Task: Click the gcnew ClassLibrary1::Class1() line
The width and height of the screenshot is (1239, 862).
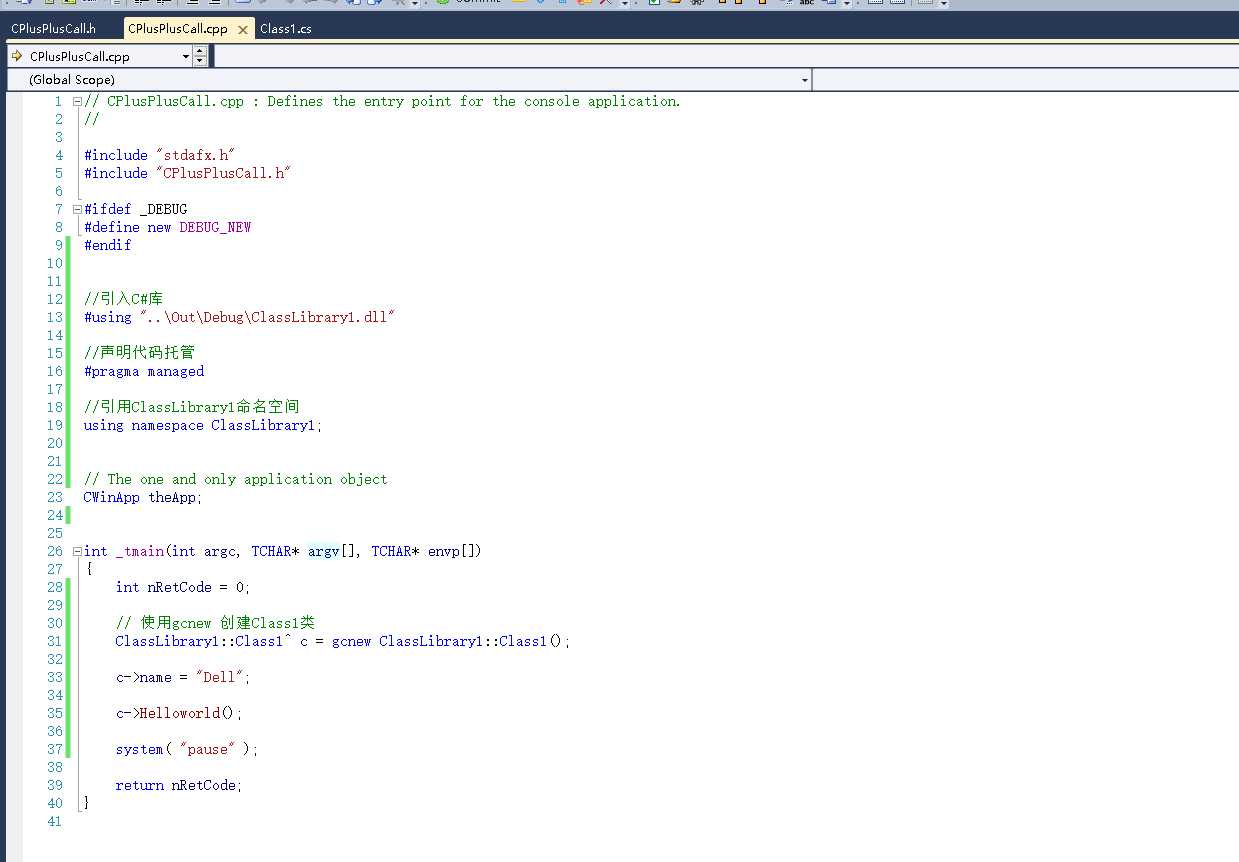Action: pos(343,641)
